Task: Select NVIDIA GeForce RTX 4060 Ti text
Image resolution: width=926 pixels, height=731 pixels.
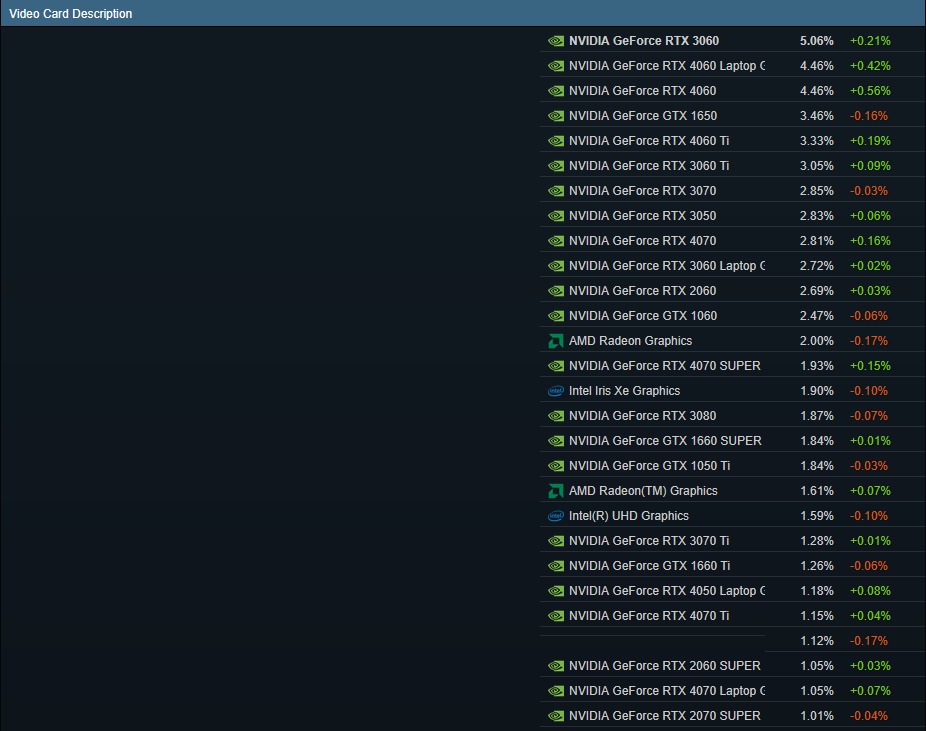Action: [648, 141]
